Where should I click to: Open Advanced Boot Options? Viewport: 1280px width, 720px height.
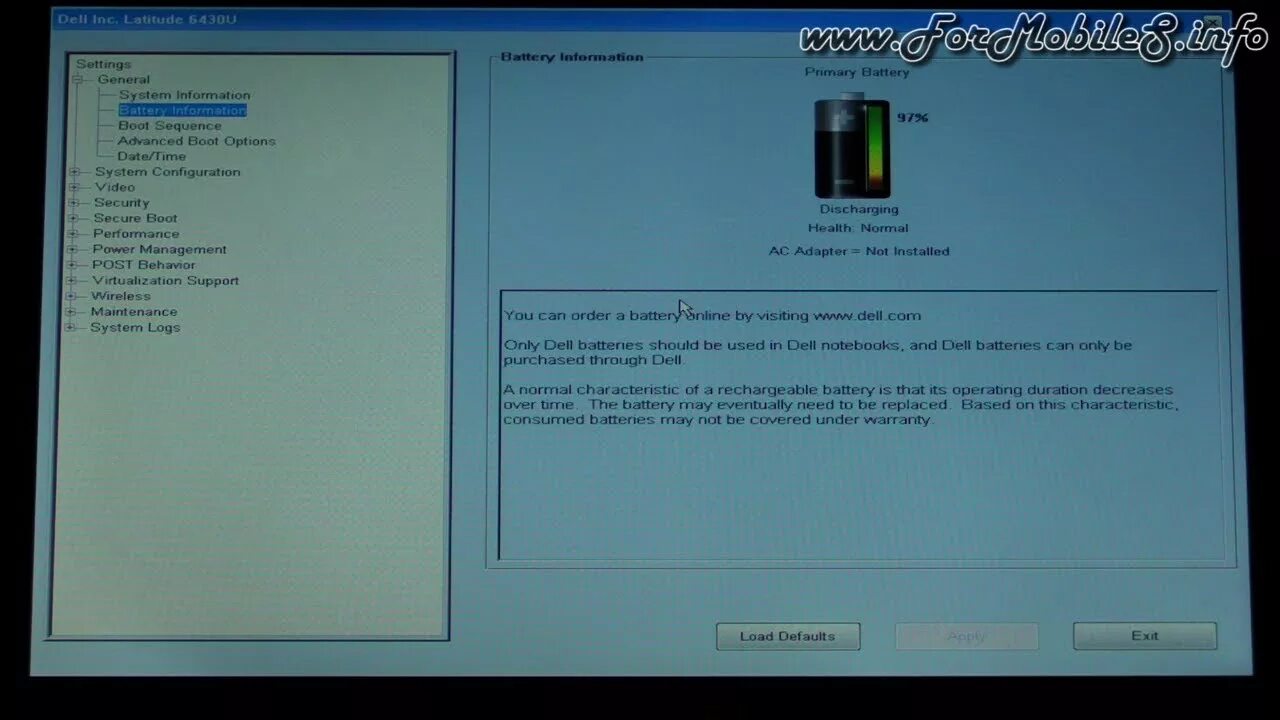(x=197, y=141)
